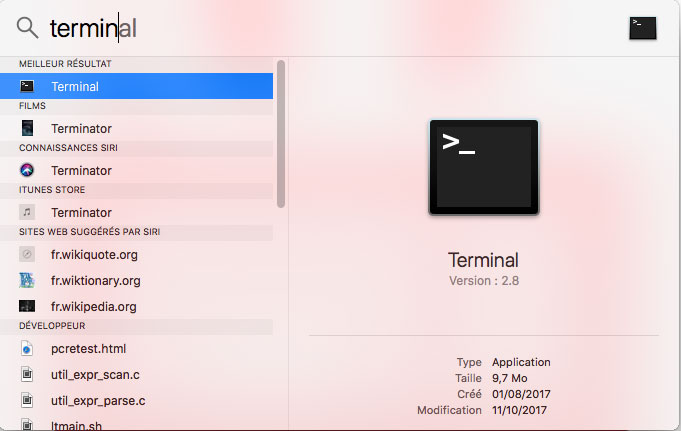Click the modification date 11/10/2017
681x431 pixels.
[x=519, y=410]
